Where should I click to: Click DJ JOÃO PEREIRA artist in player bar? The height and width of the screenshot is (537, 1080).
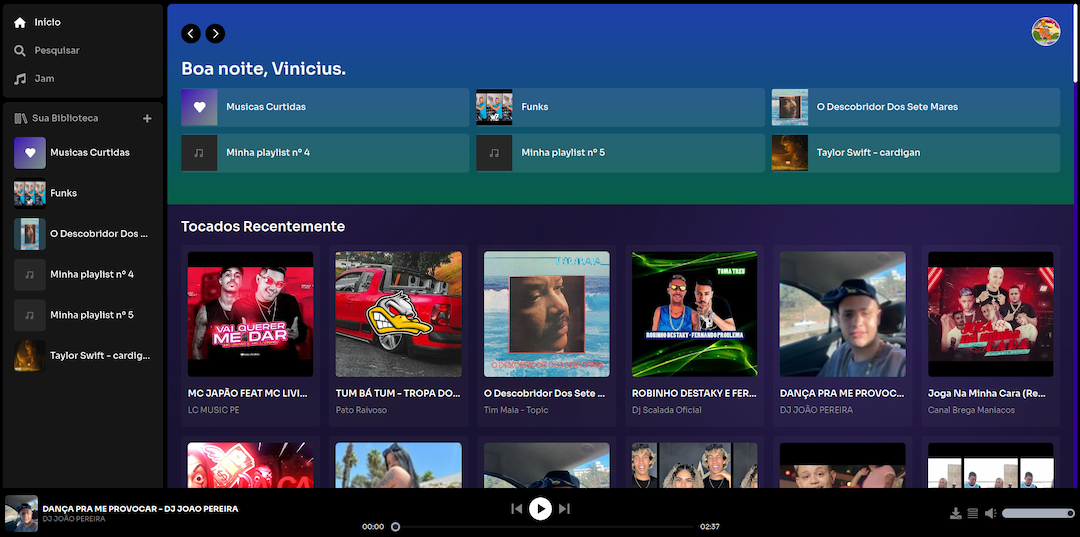click(74, 519)
